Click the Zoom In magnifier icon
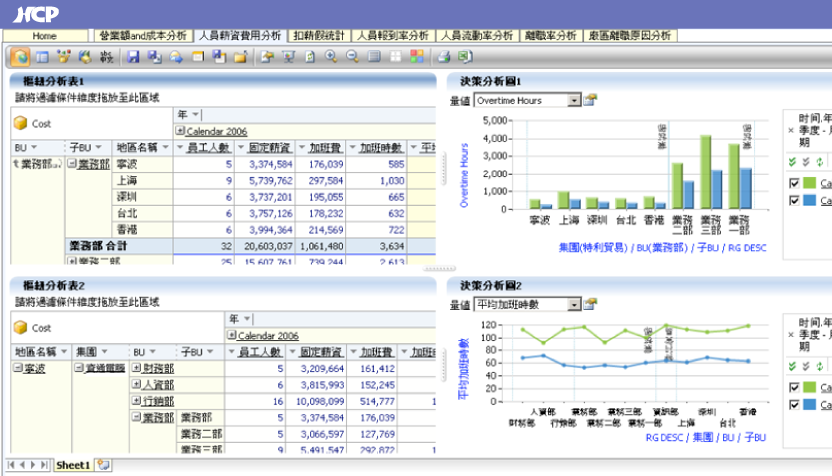The width and height of the screenshot is (832, 476). tap(330, 57)
